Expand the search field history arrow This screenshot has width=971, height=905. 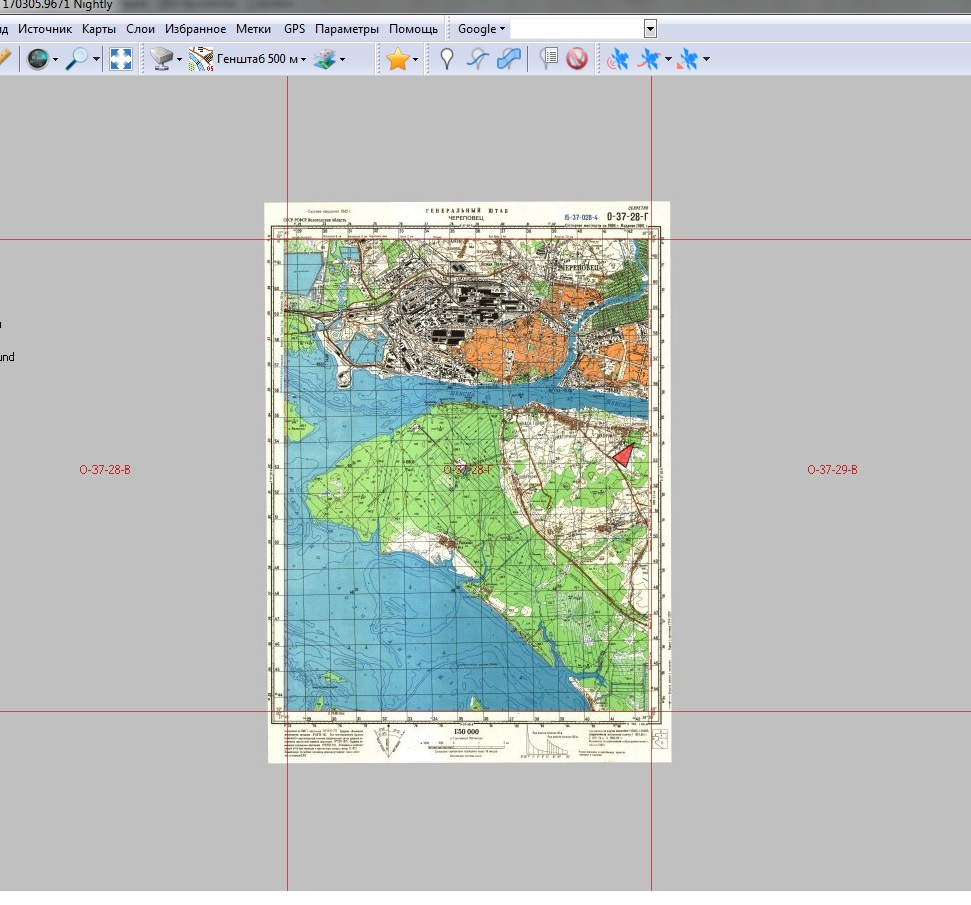(x=650, y=29)
